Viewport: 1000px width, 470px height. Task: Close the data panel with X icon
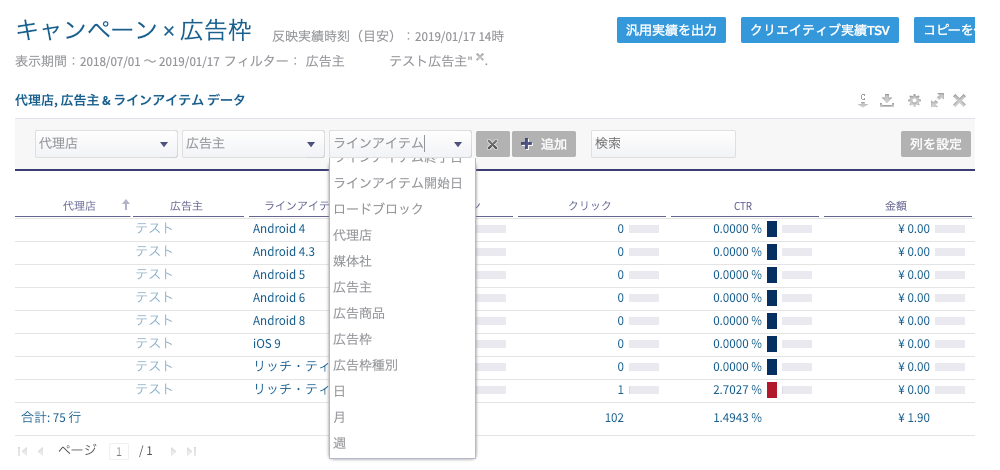[959, 100]
